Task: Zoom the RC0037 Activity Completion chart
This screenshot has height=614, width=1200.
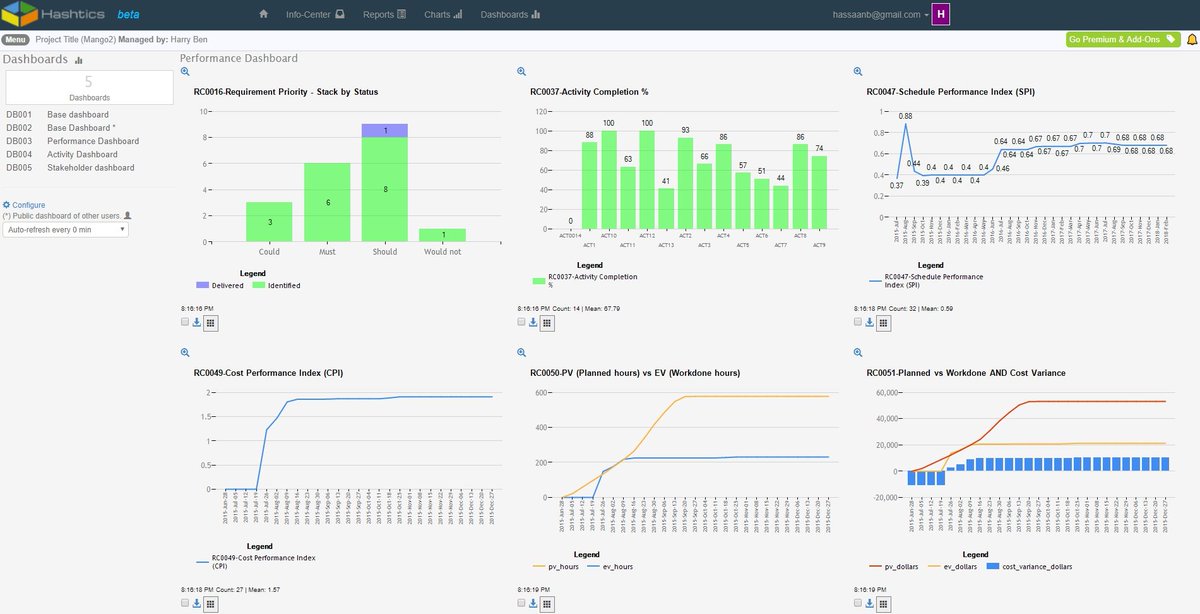Action: point(521,71)
